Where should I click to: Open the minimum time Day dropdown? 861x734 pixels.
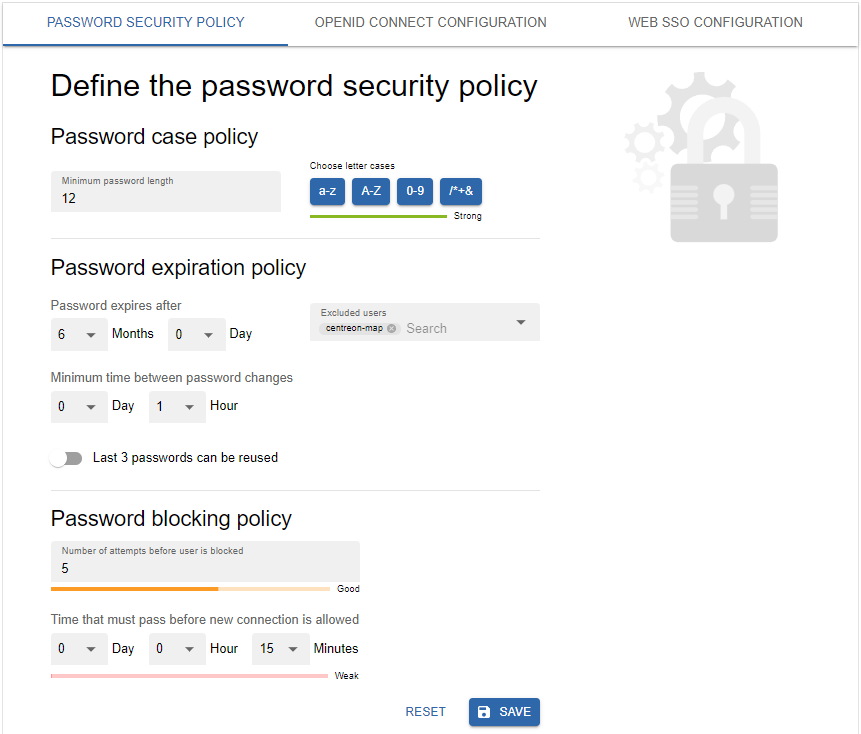click(x=79, y=407)
